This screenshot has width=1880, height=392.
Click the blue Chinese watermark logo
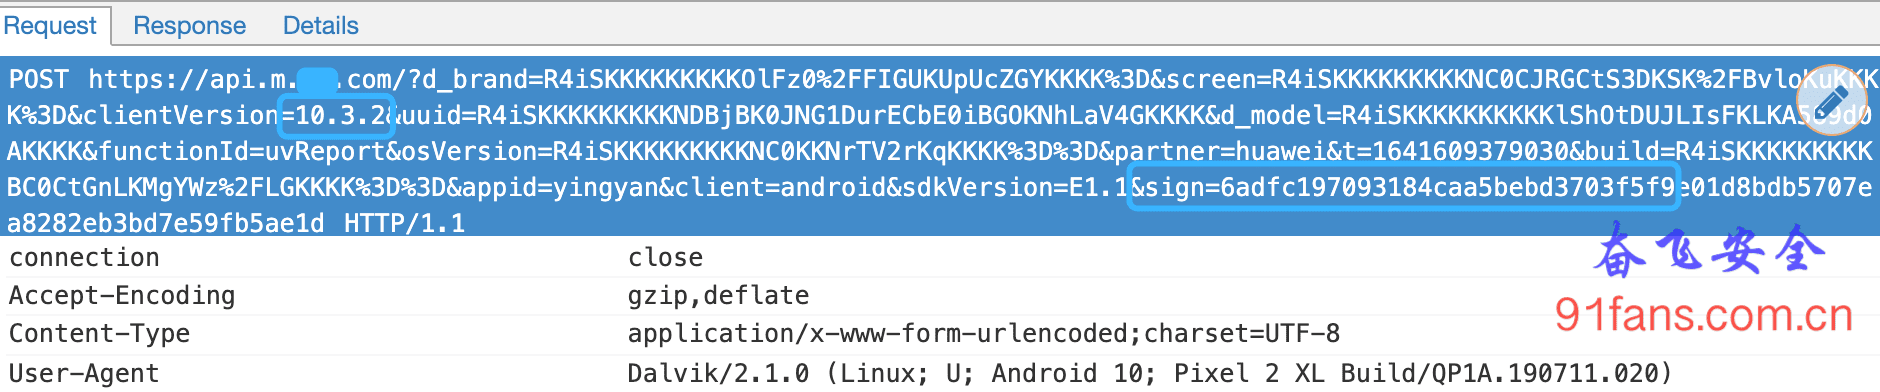pos(1708,250)
